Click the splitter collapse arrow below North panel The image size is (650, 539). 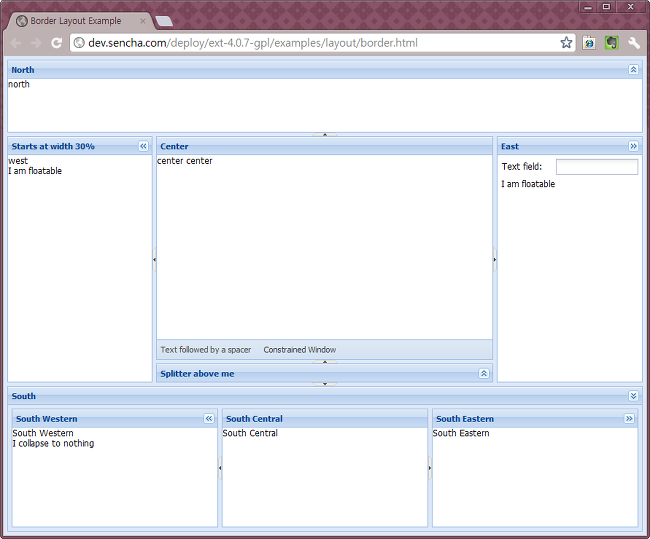[x=325, y=134]
